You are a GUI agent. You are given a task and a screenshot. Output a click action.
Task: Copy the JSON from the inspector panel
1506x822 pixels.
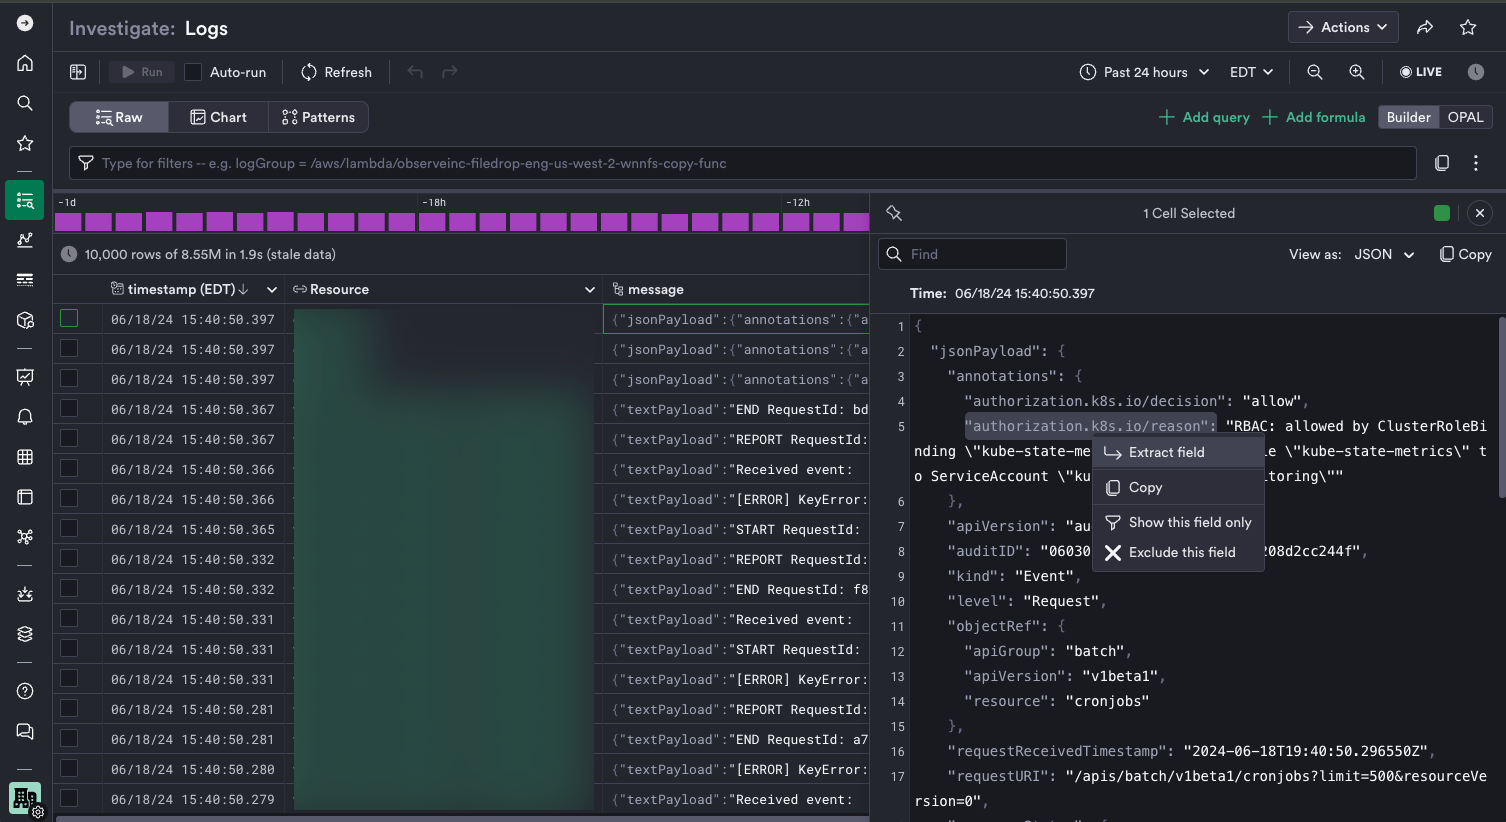1465,254
